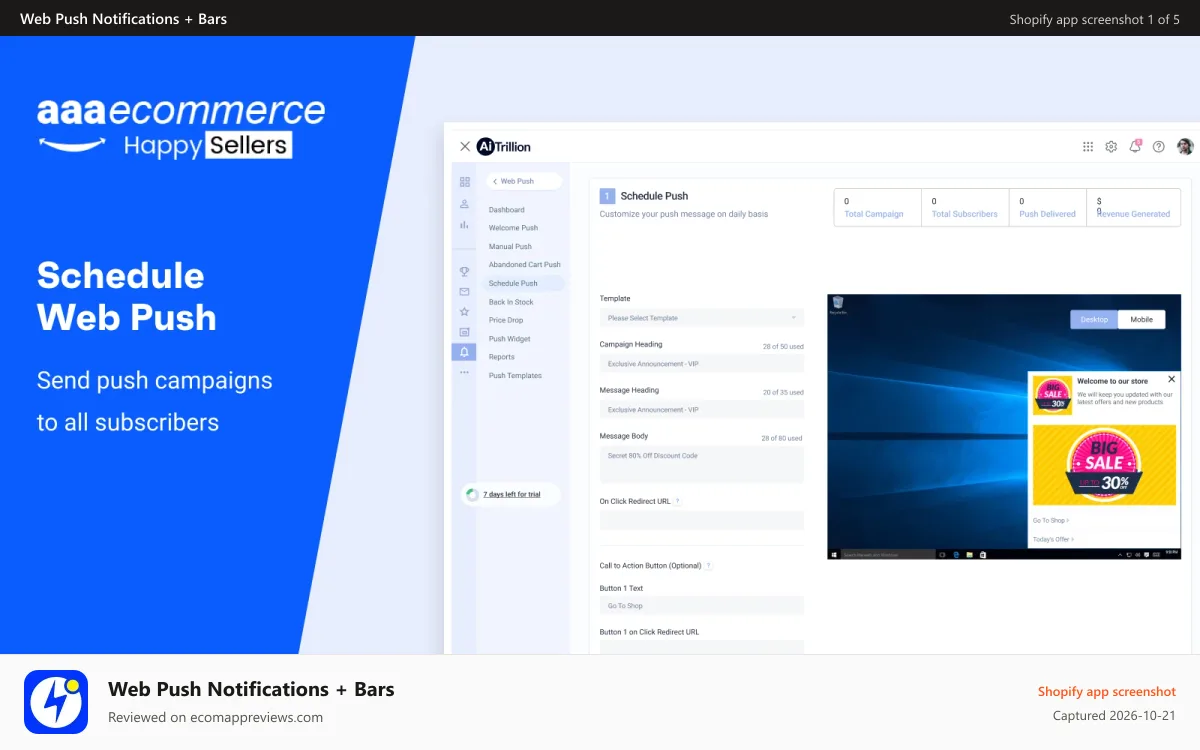Click the Button 1 Text input field
1200x750 pixels.
pyautogui.click(x=702, y=606)
